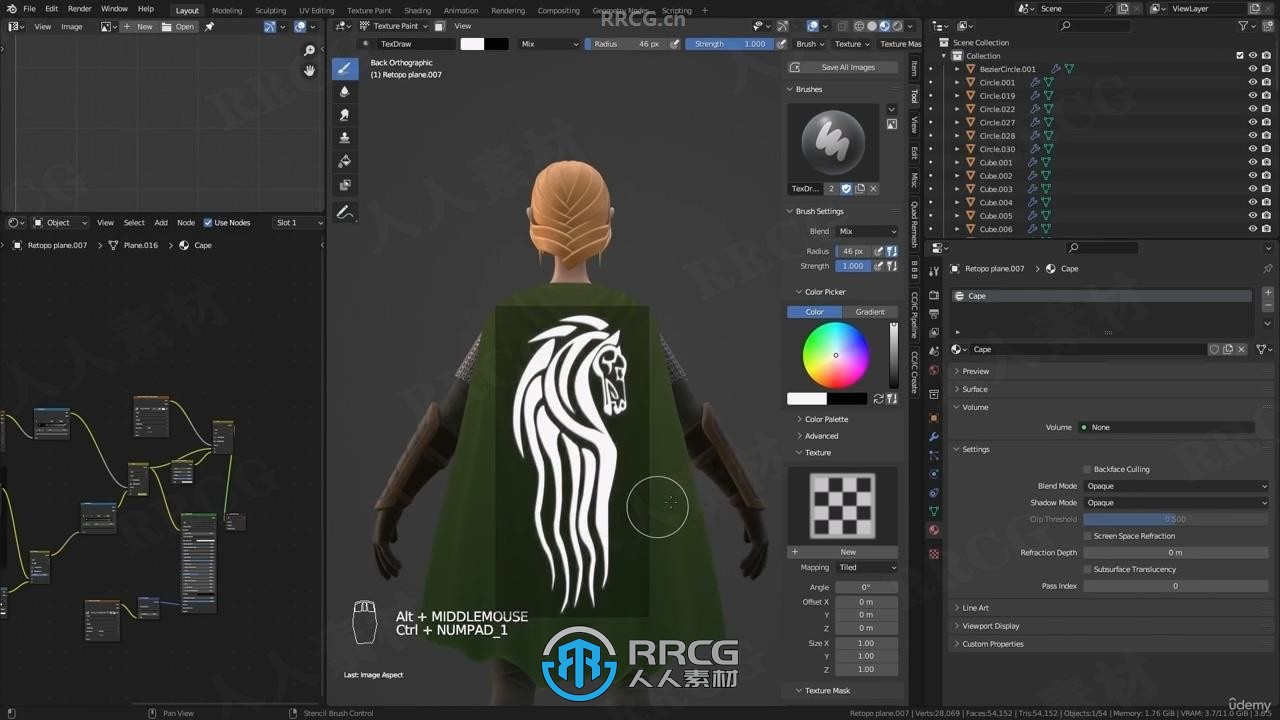The height and width of the screenshot is (720, 1280).
Task: Select the Clone stamp tool
Action: click(345, 138)
